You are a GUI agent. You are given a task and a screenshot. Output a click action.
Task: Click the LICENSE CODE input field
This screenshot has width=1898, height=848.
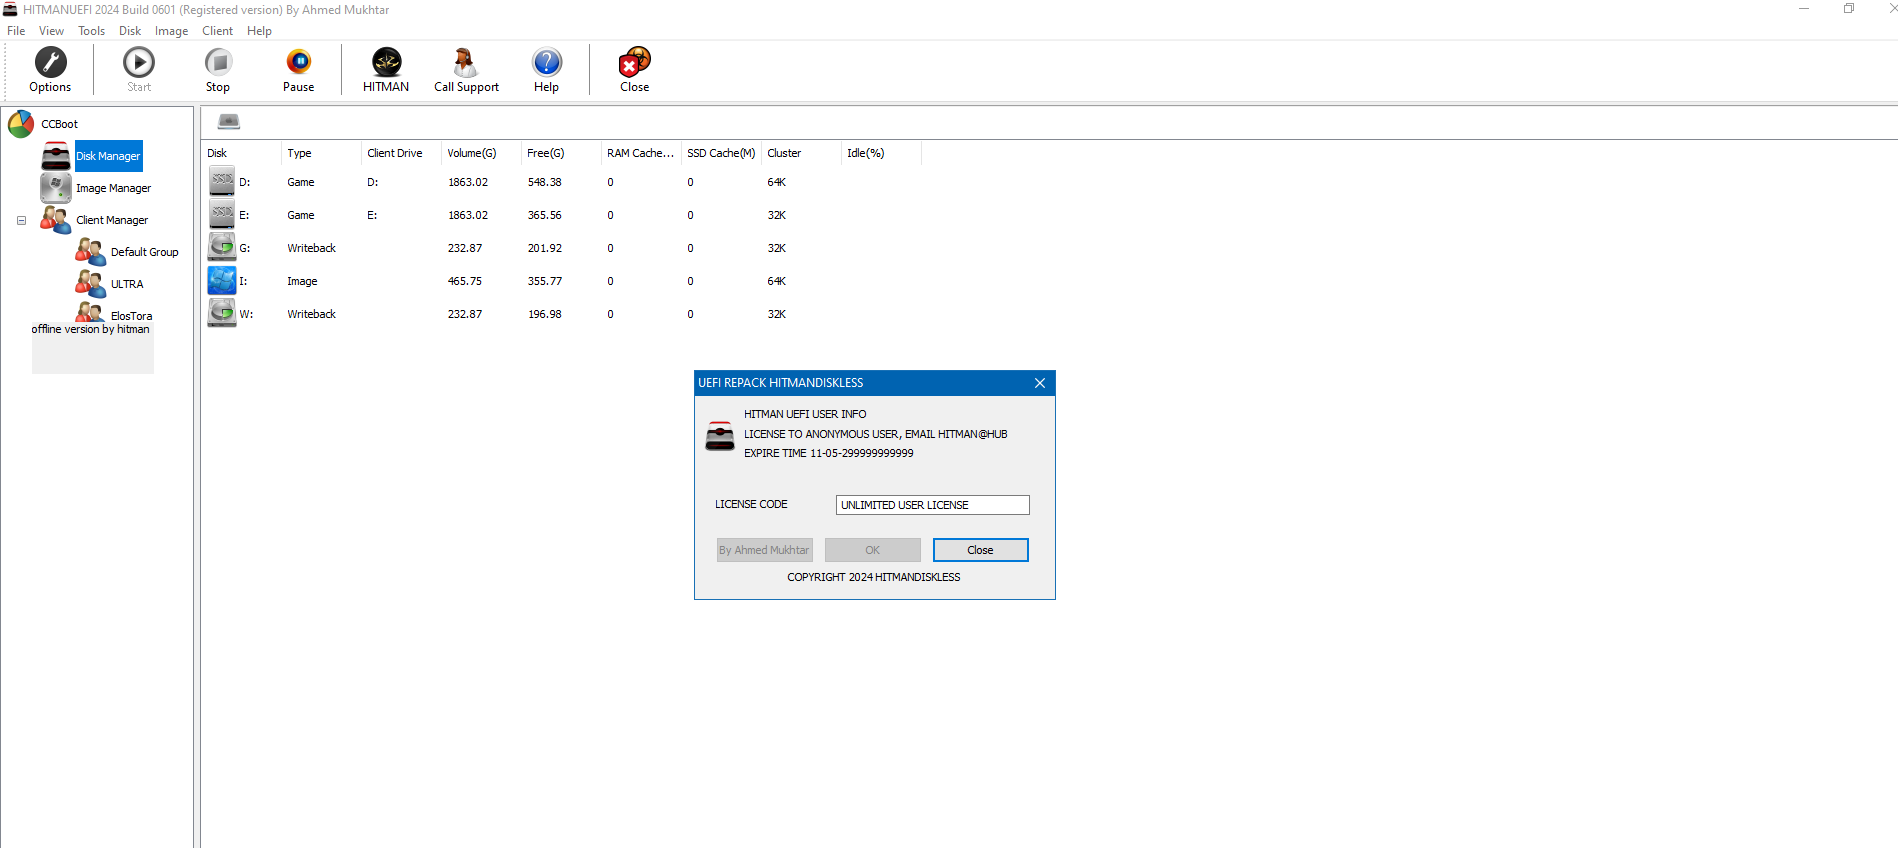933,505
